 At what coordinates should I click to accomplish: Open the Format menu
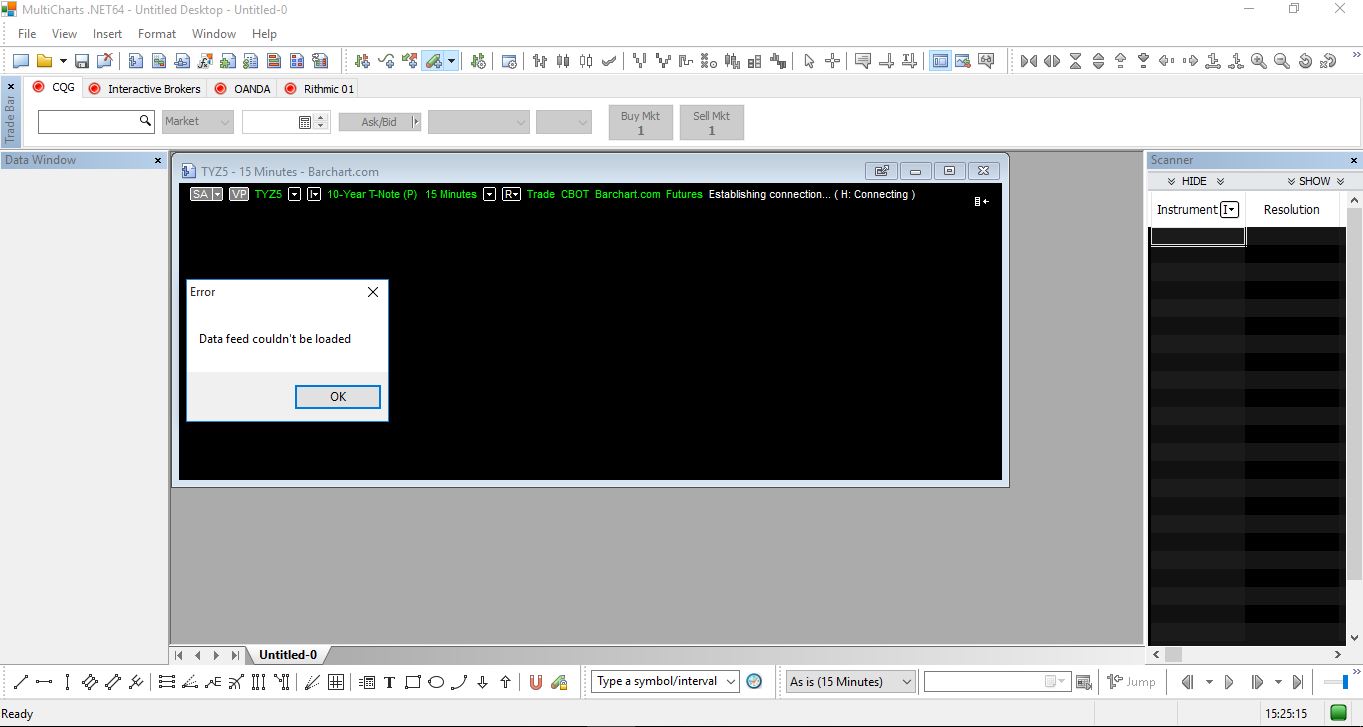(x=157, y=33)
